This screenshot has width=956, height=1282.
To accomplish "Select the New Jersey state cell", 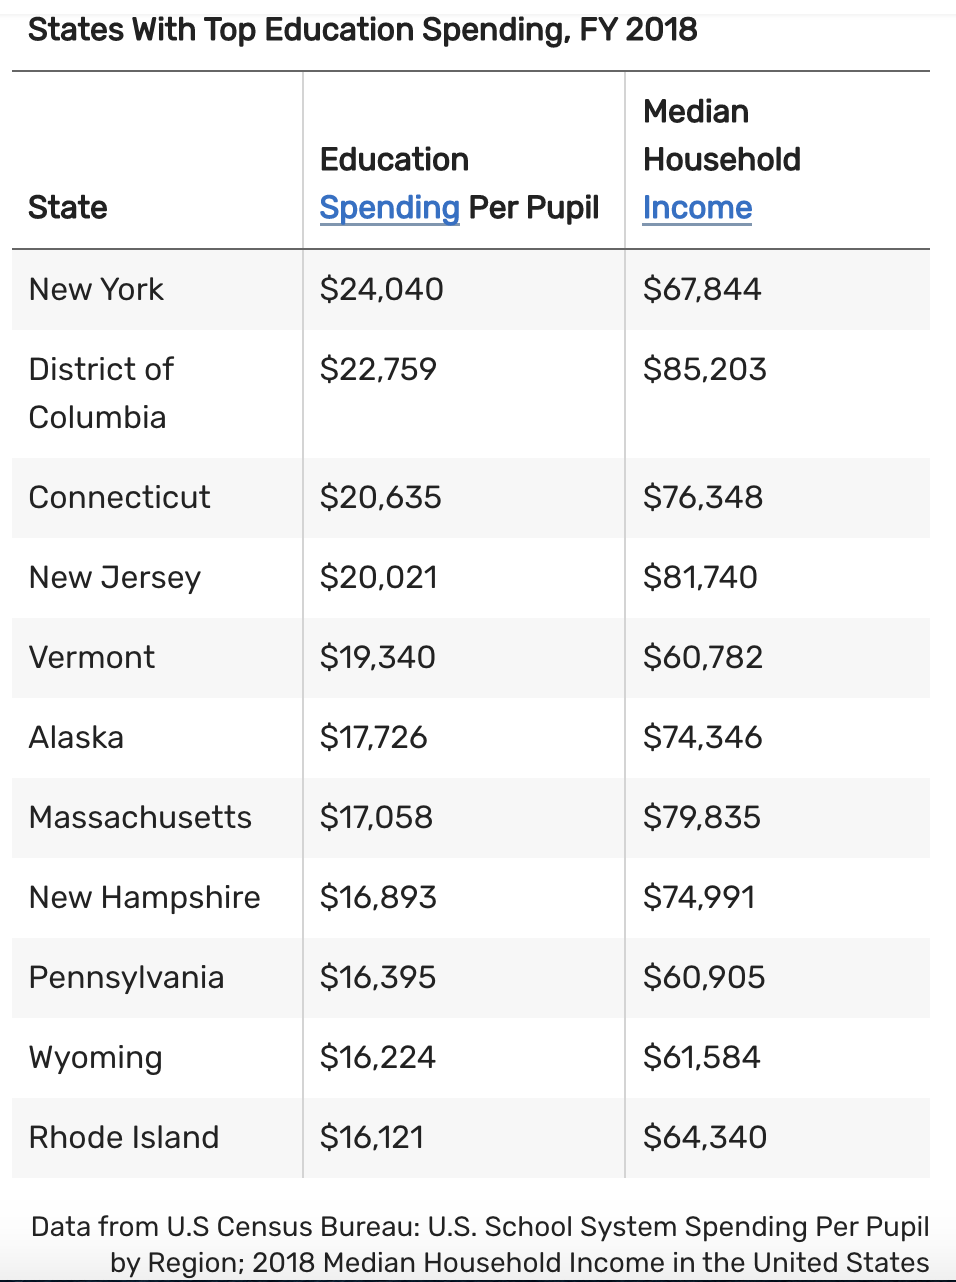I will tap(115, 578).
